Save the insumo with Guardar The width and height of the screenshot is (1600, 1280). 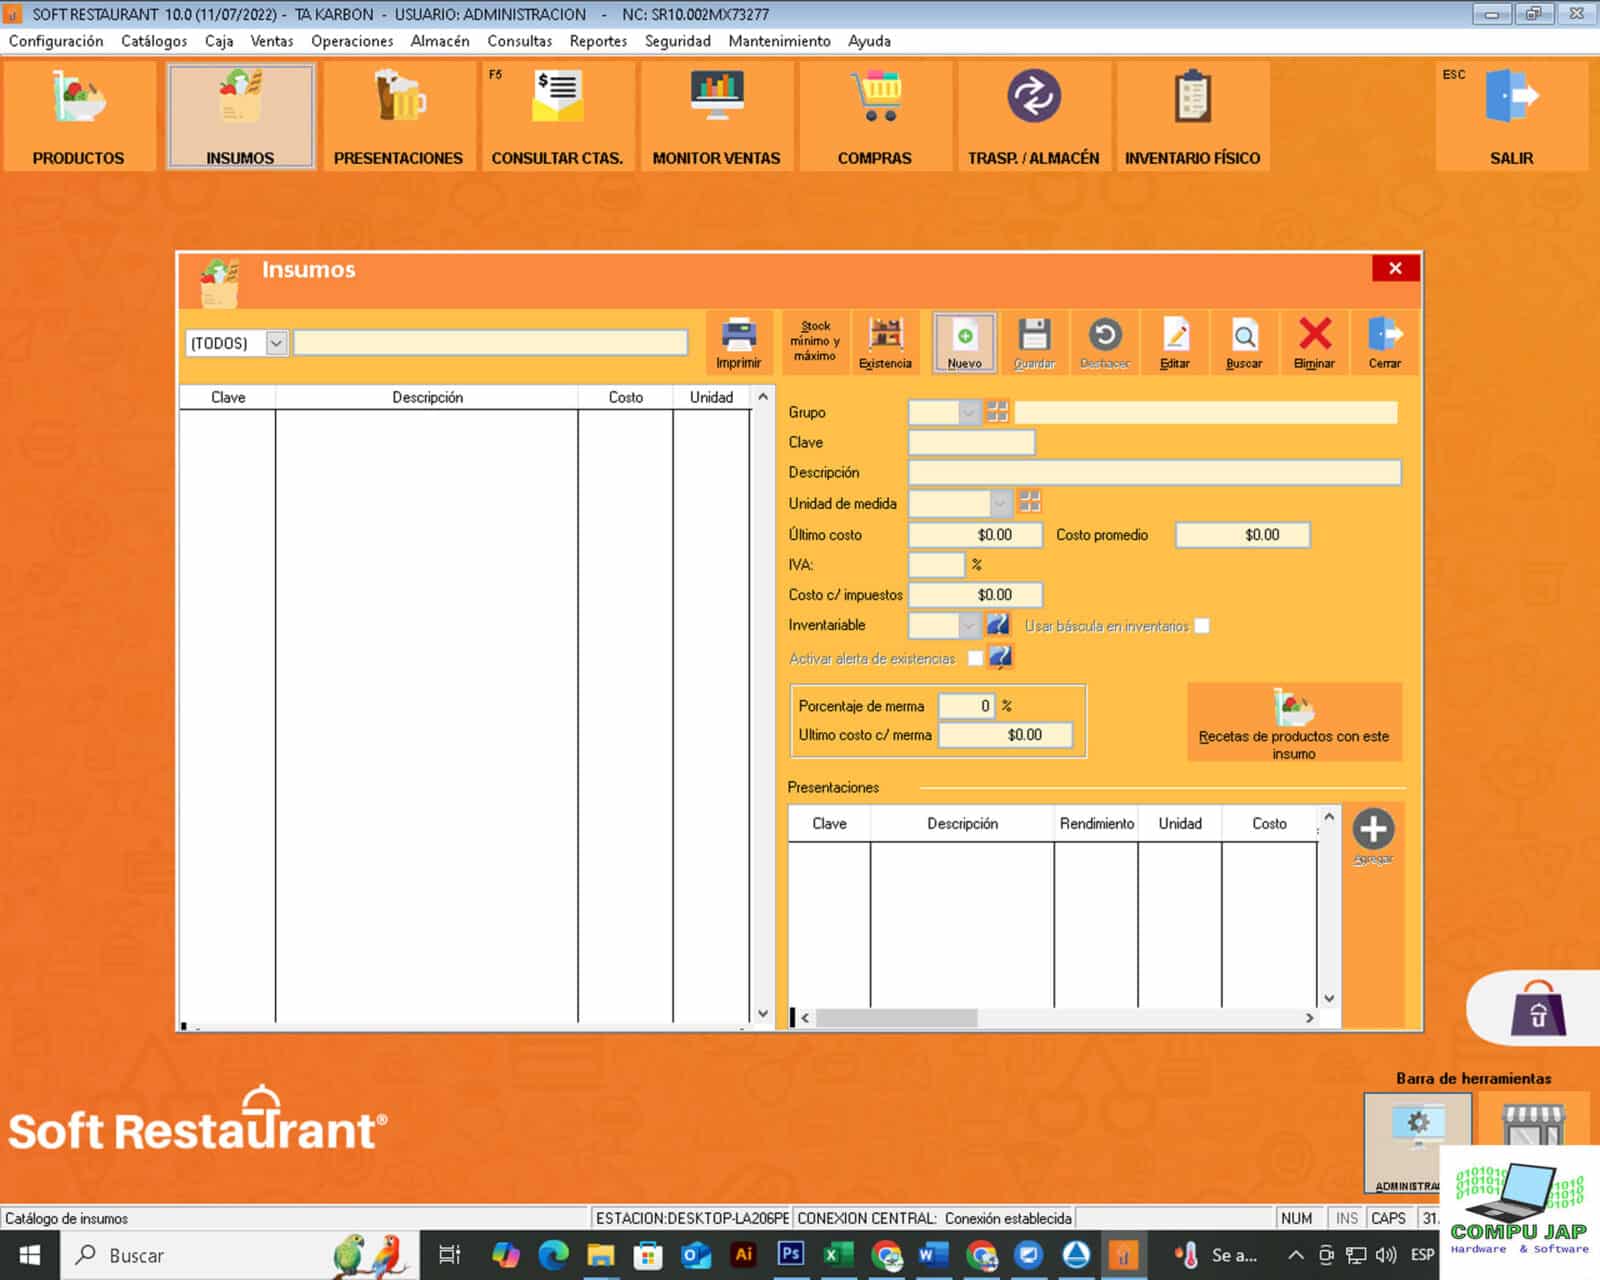point(1035,343)
